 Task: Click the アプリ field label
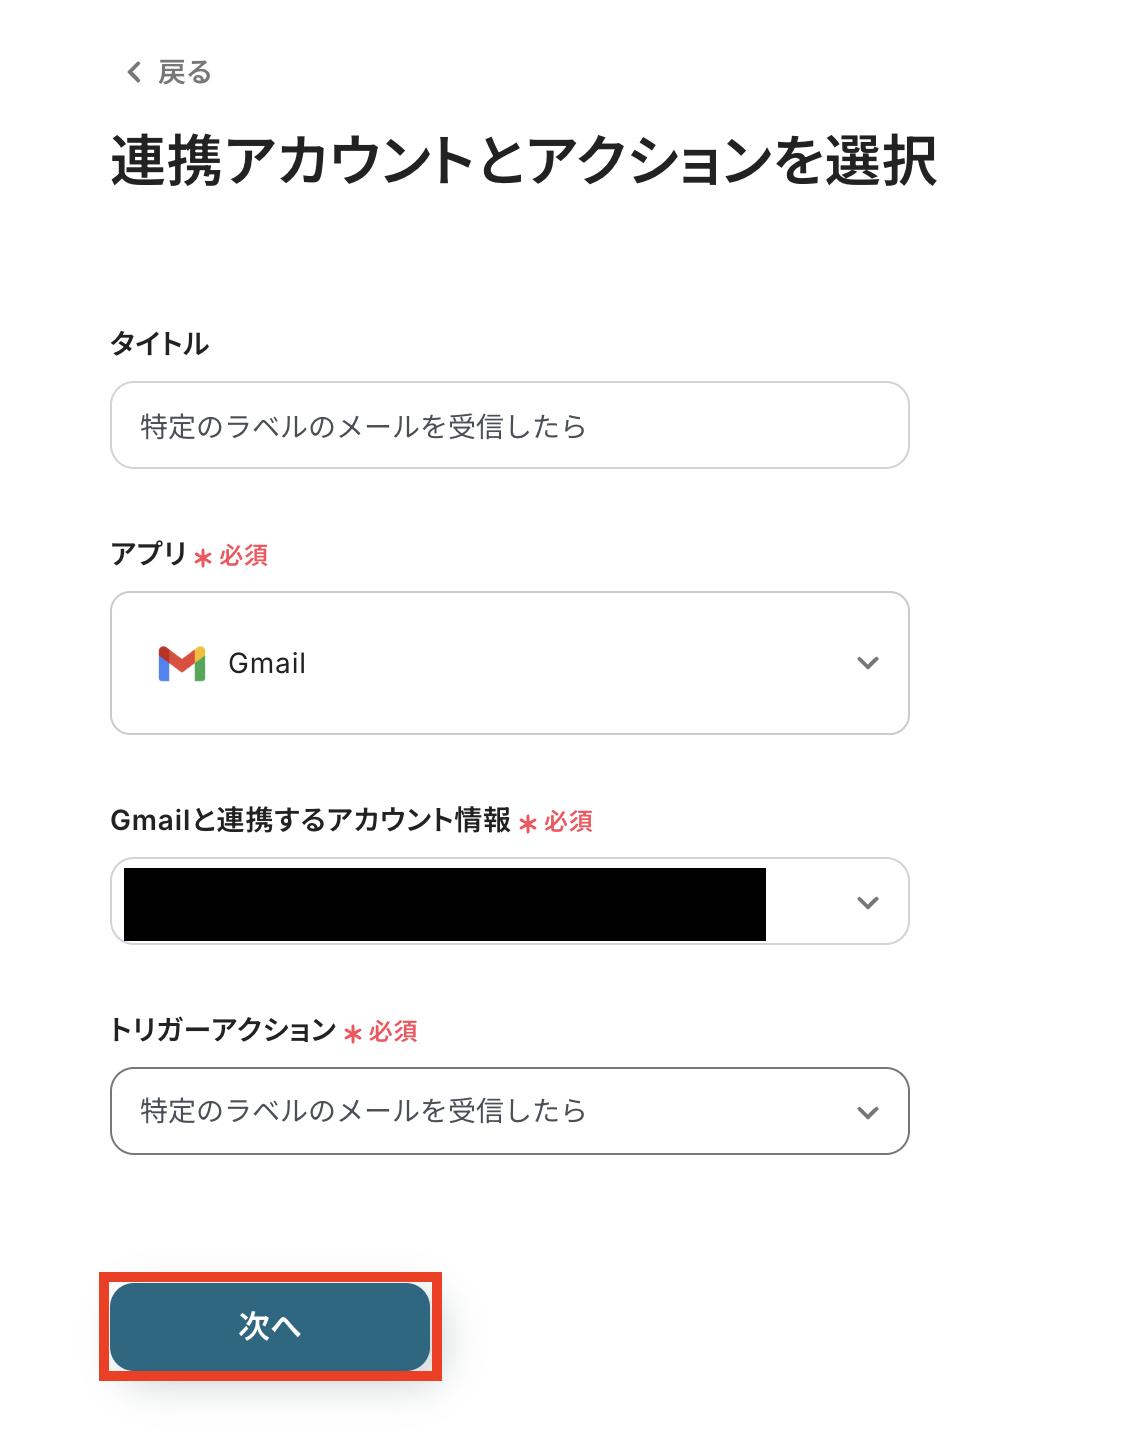[149, 554]
